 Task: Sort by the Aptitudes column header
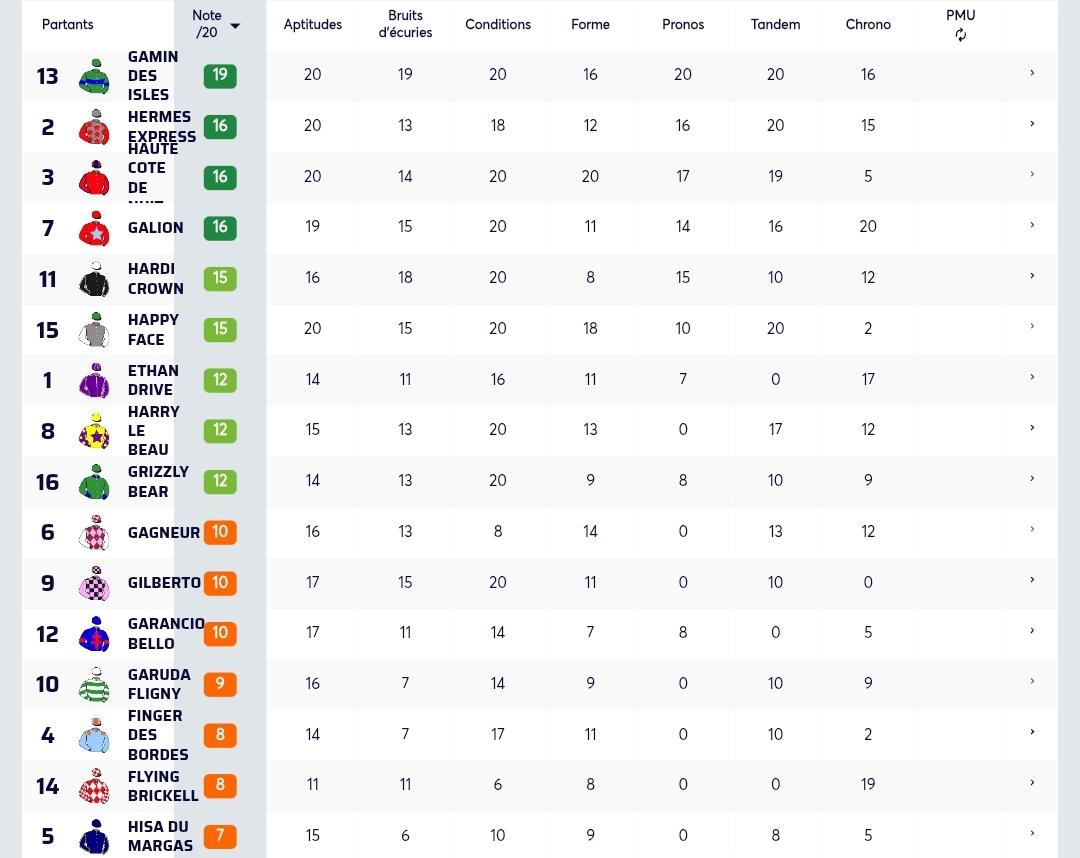[313, 24]
